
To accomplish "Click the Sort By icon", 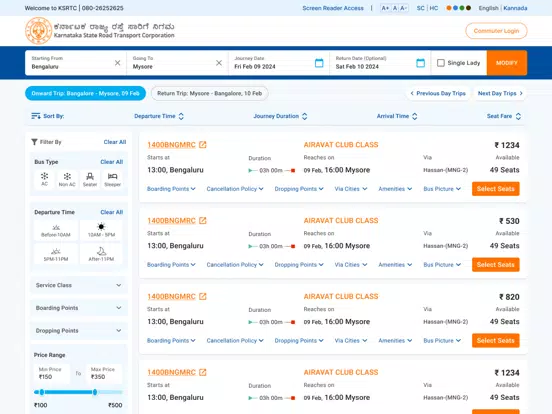I will [36, 116].
